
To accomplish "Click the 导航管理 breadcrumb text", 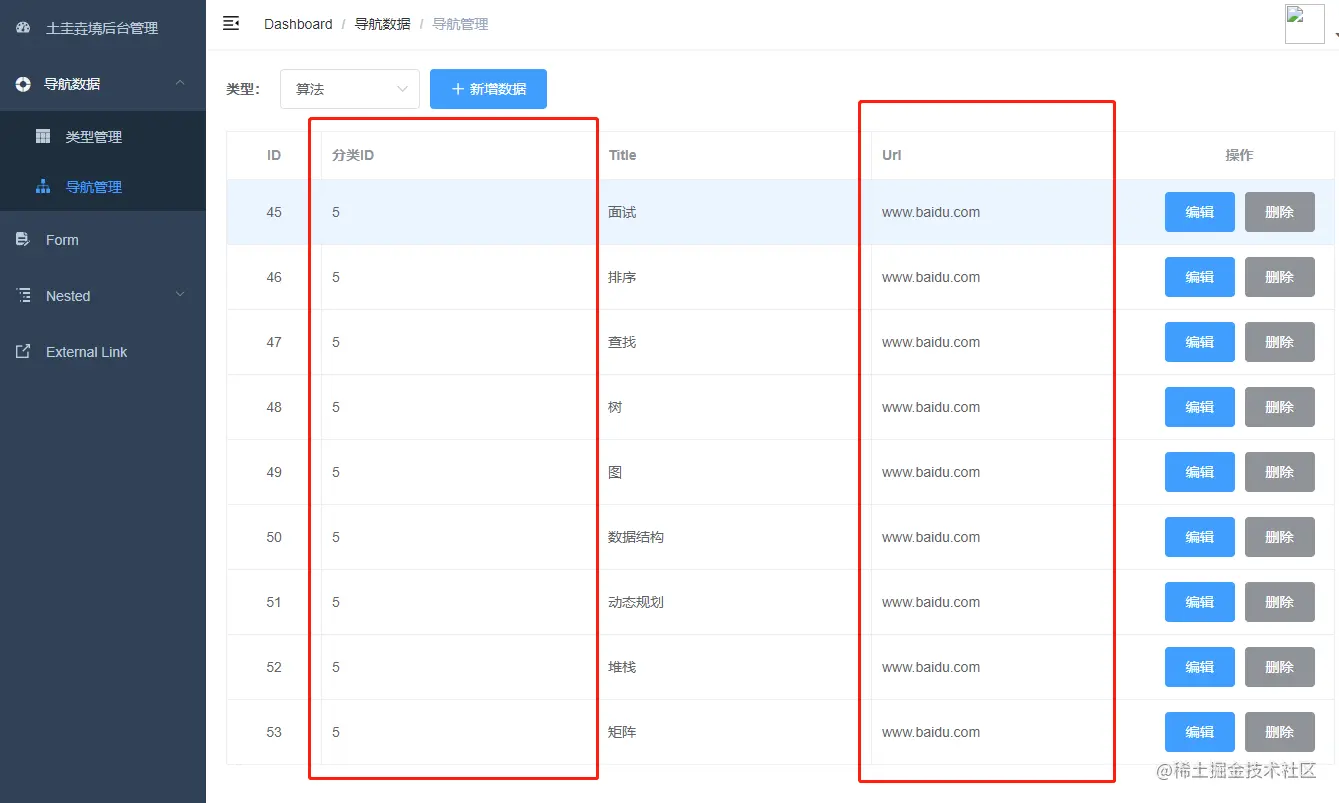I will pyautogui.click(x=460, y=24).
